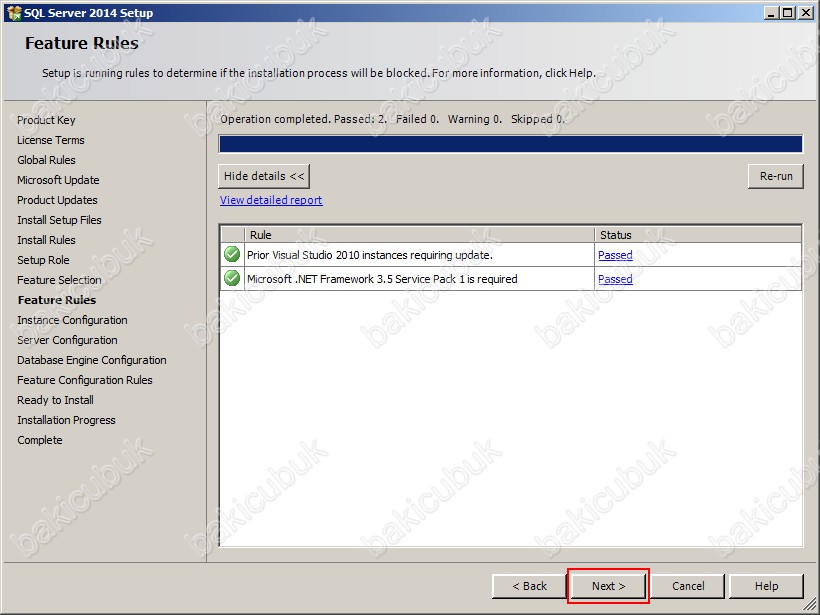Open Passed status for .NET Framework 3.5 rule
Viewport: 820px width, 615px height.
pos(615,279)
